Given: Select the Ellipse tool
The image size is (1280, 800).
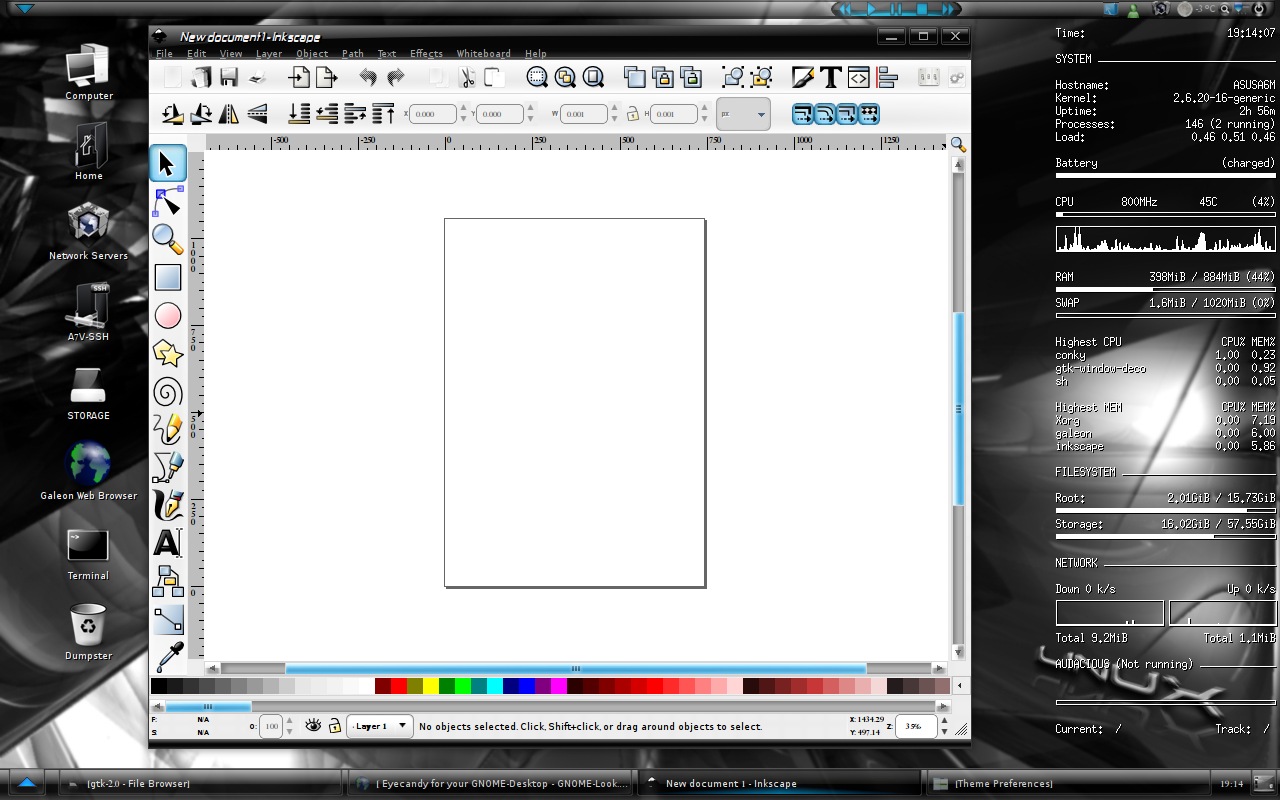Looking at the screenshot, I should [x=167, y=316].
